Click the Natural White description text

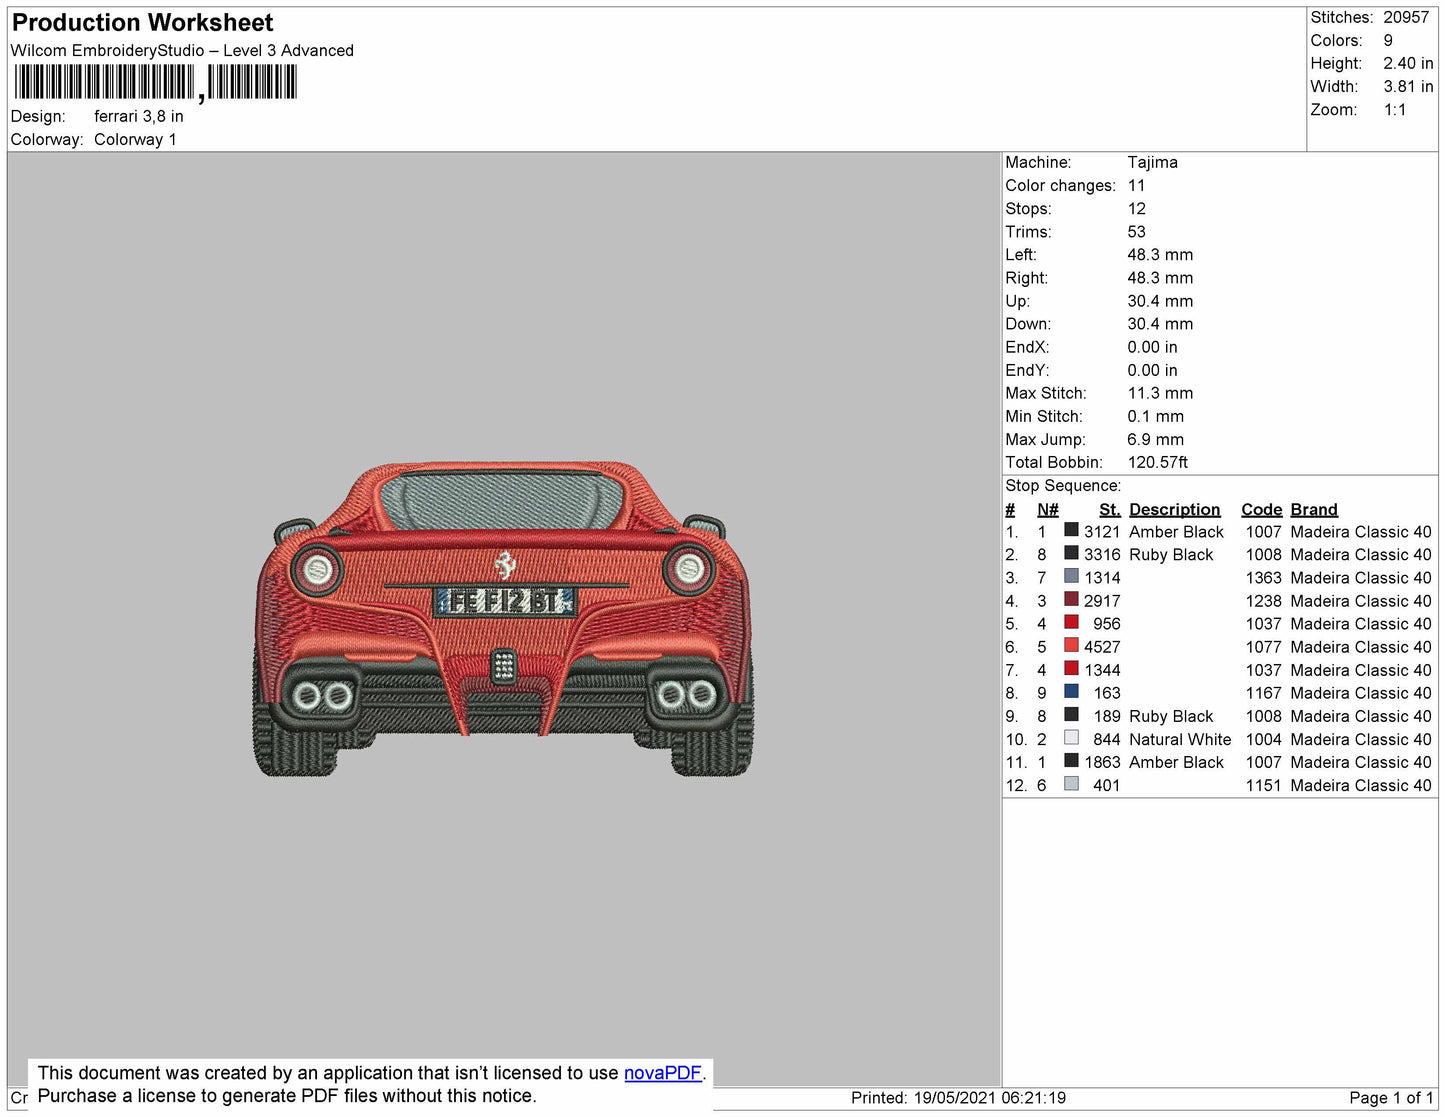pos(1180,739)
